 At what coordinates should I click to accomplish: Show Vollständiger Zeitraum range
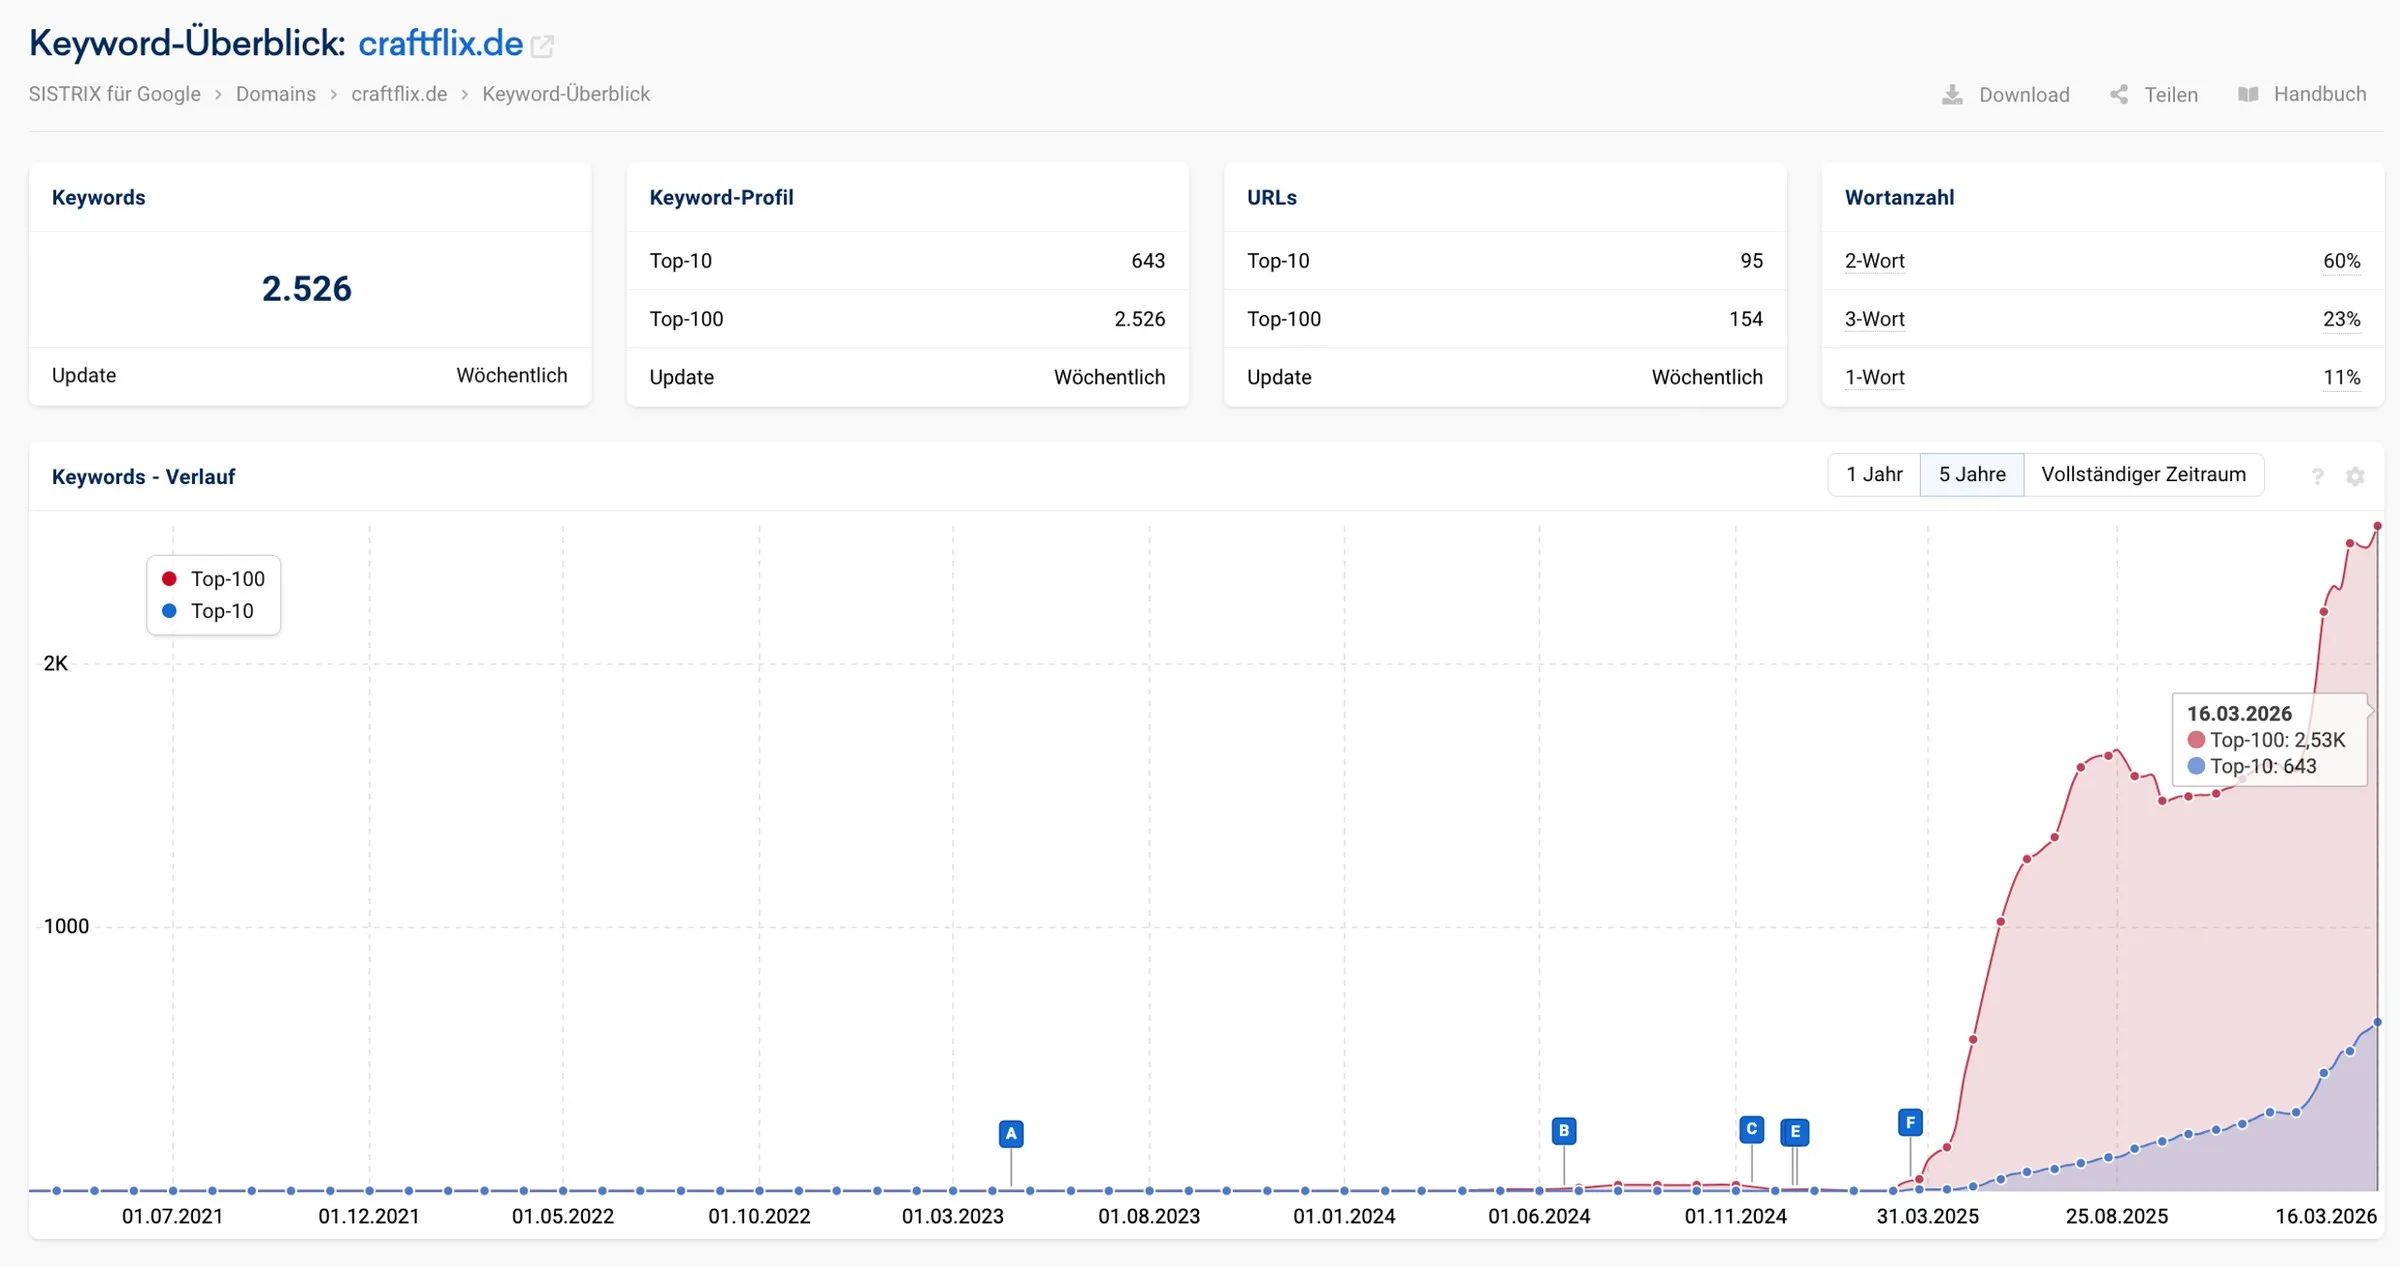tap(2143, 474)
